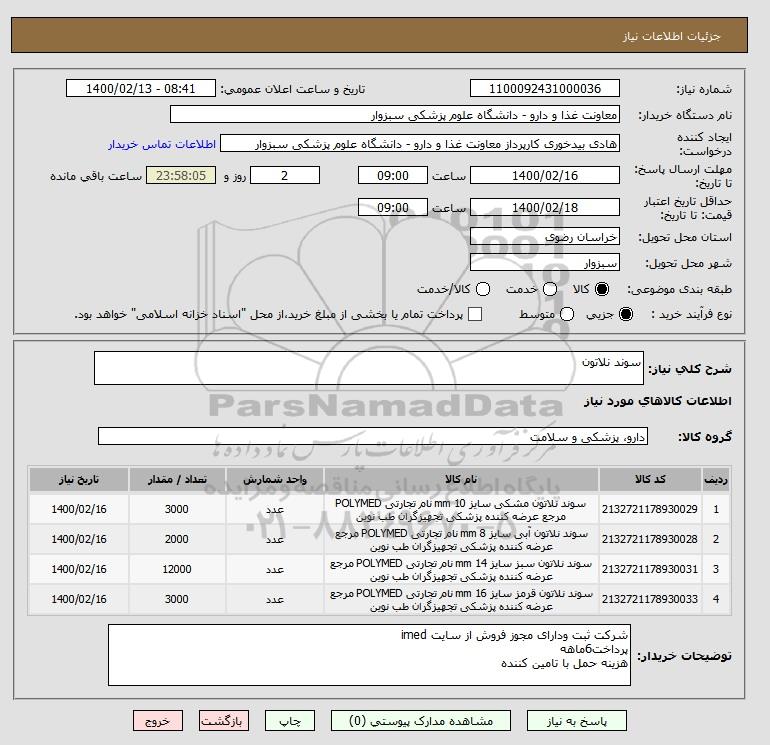The width and height of the screenshot is (770, 745).
Task: Click the request creator field هادی بیدخوری
Action: click(420, 144)
